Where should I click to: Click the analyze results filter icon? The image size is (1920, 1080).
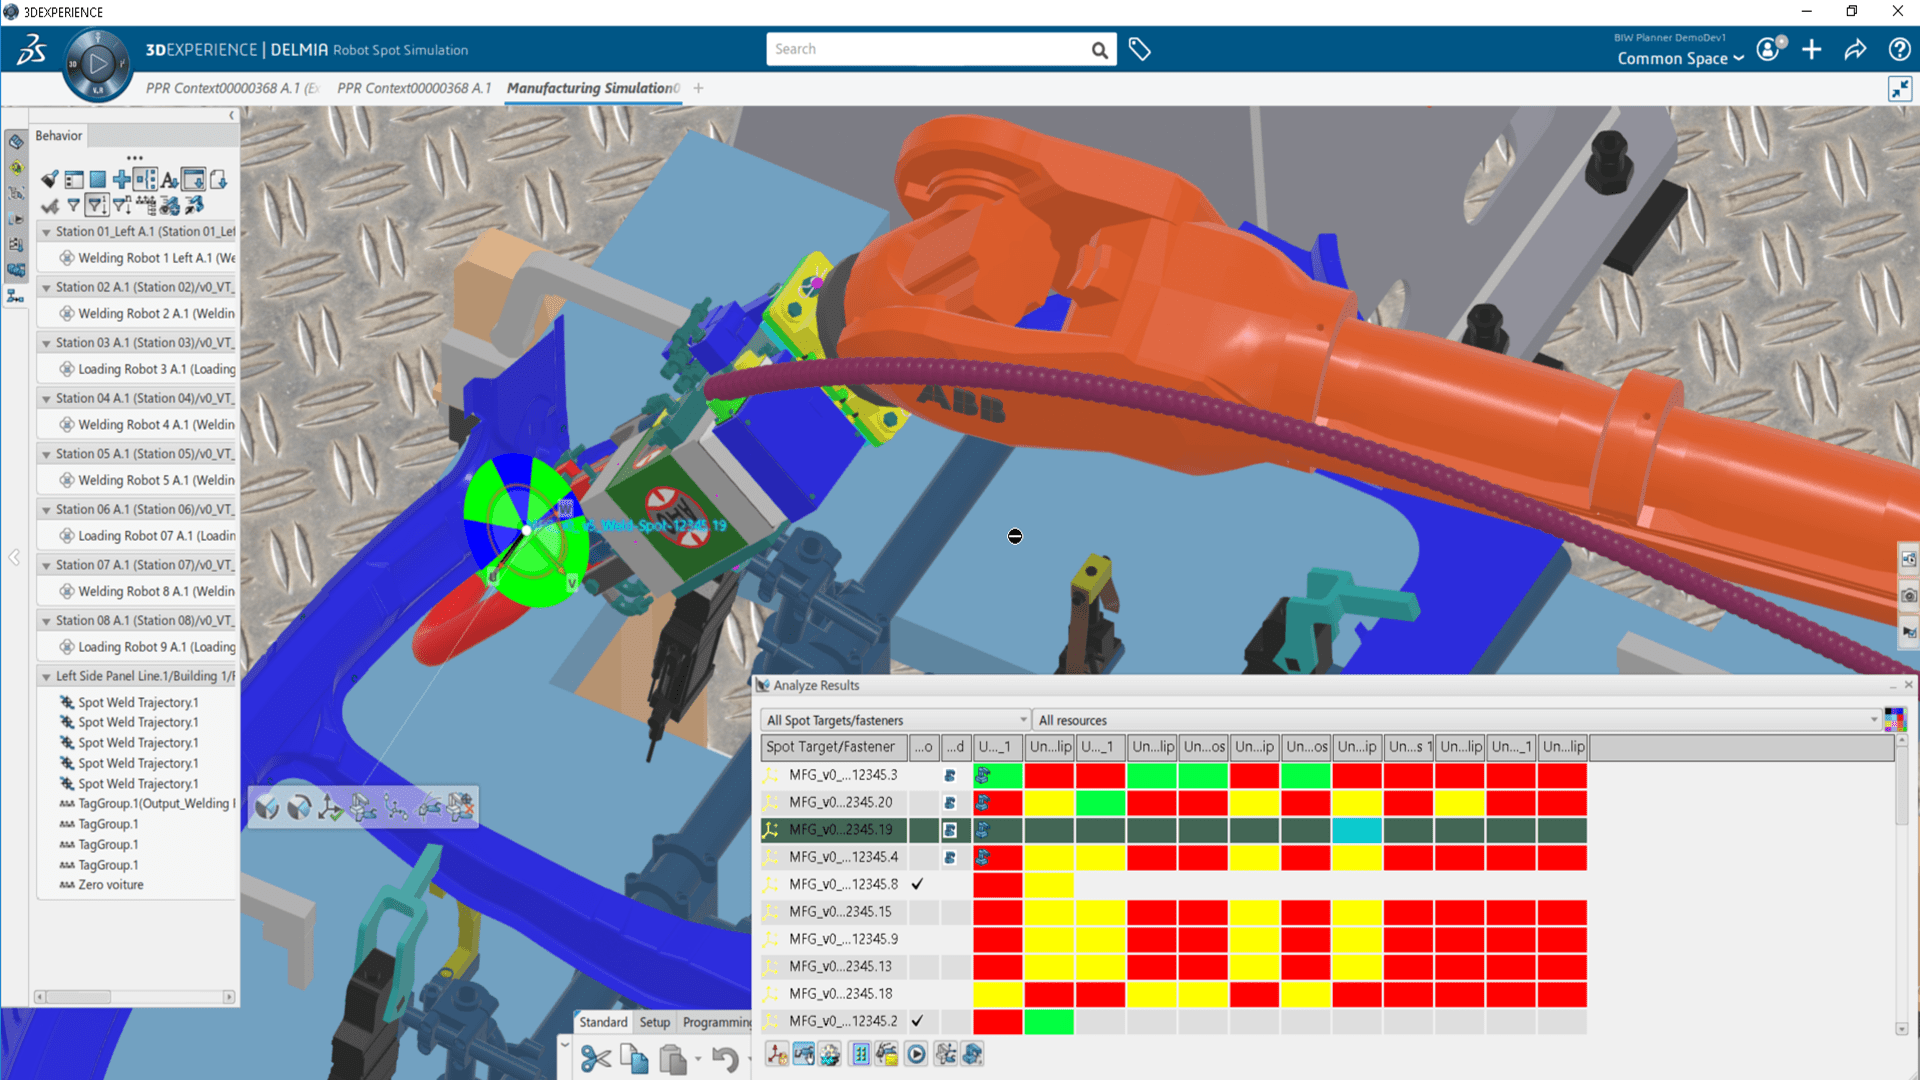(1896, 719)
